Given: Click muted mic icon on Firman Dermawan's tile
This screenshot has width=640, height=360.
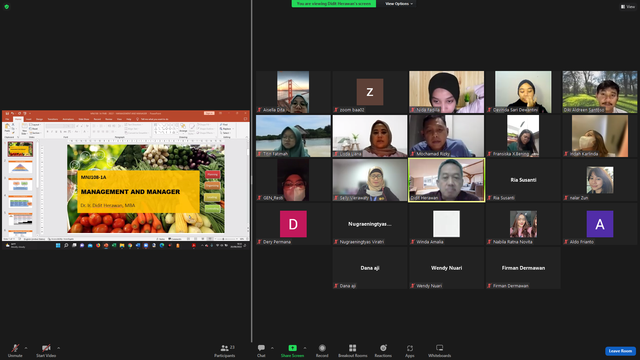Looking at the screenshot, I should coord(489,286).
